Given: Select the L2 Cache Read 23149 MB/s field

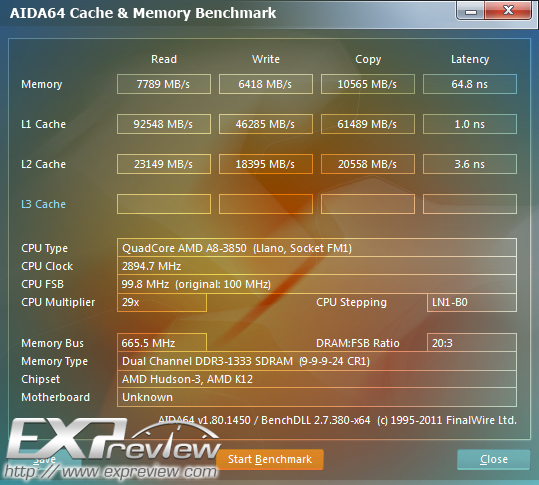Looking at the screenshot, I should (164, 164).
